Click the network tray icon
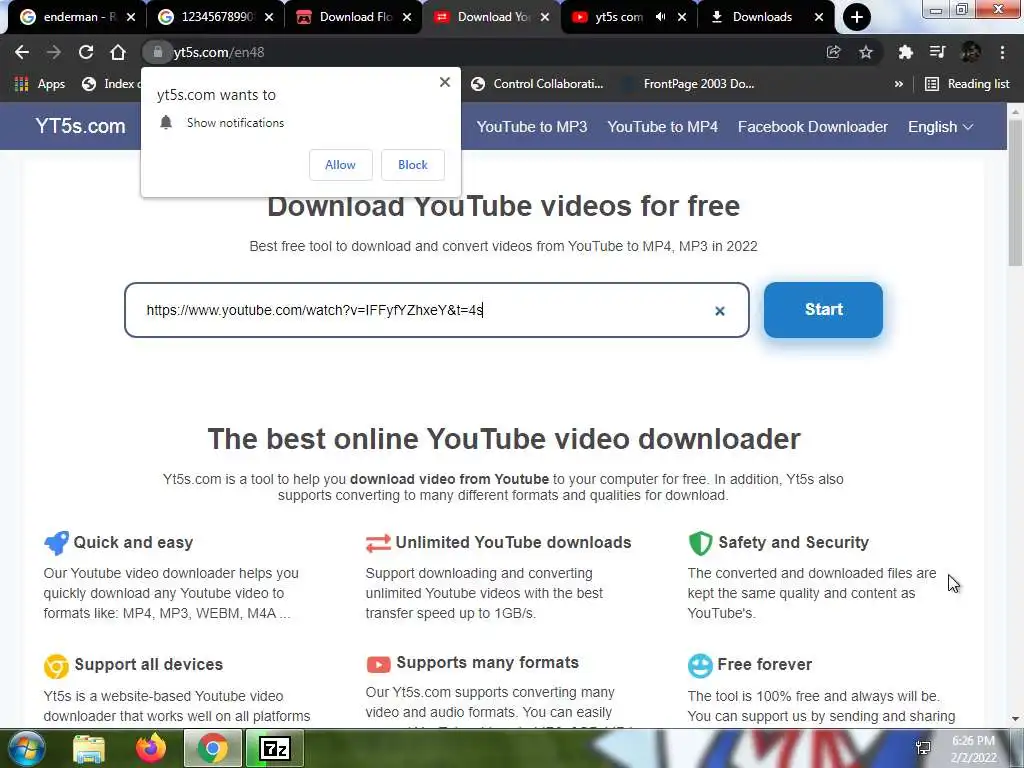The image size is (1024, 768). click(x=923, y=748)
